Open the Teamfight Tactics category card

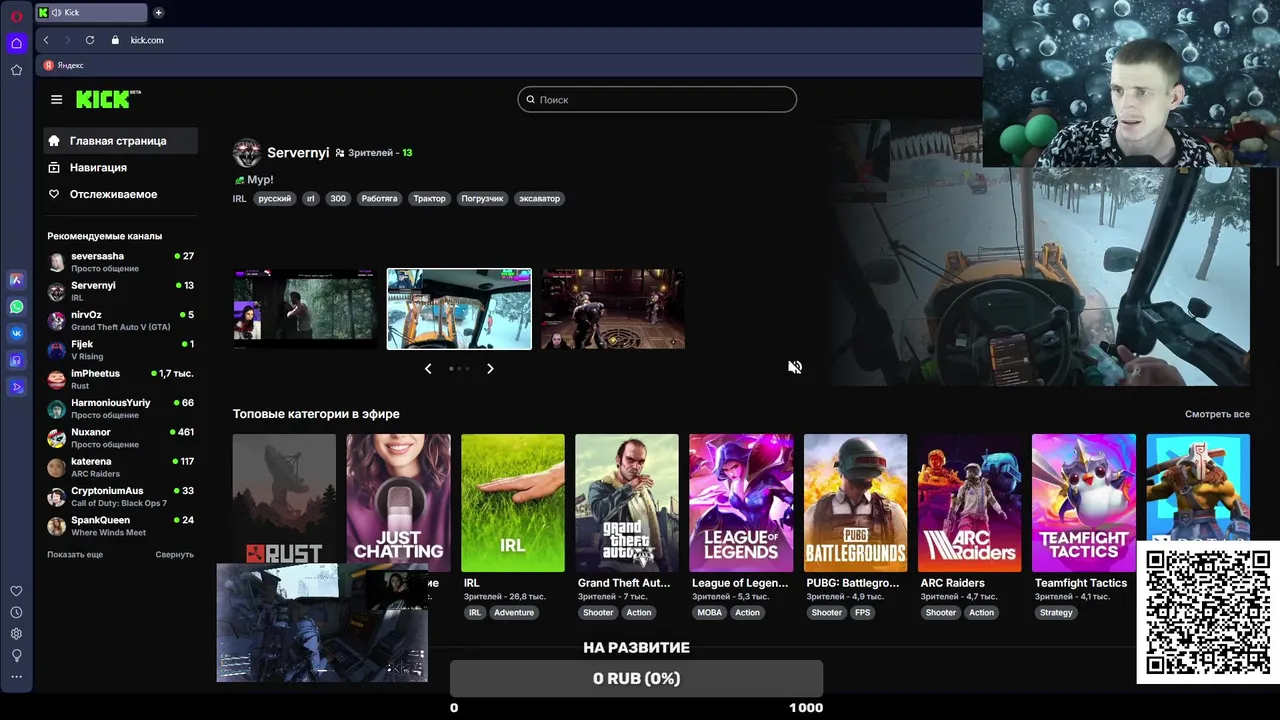1084,503
